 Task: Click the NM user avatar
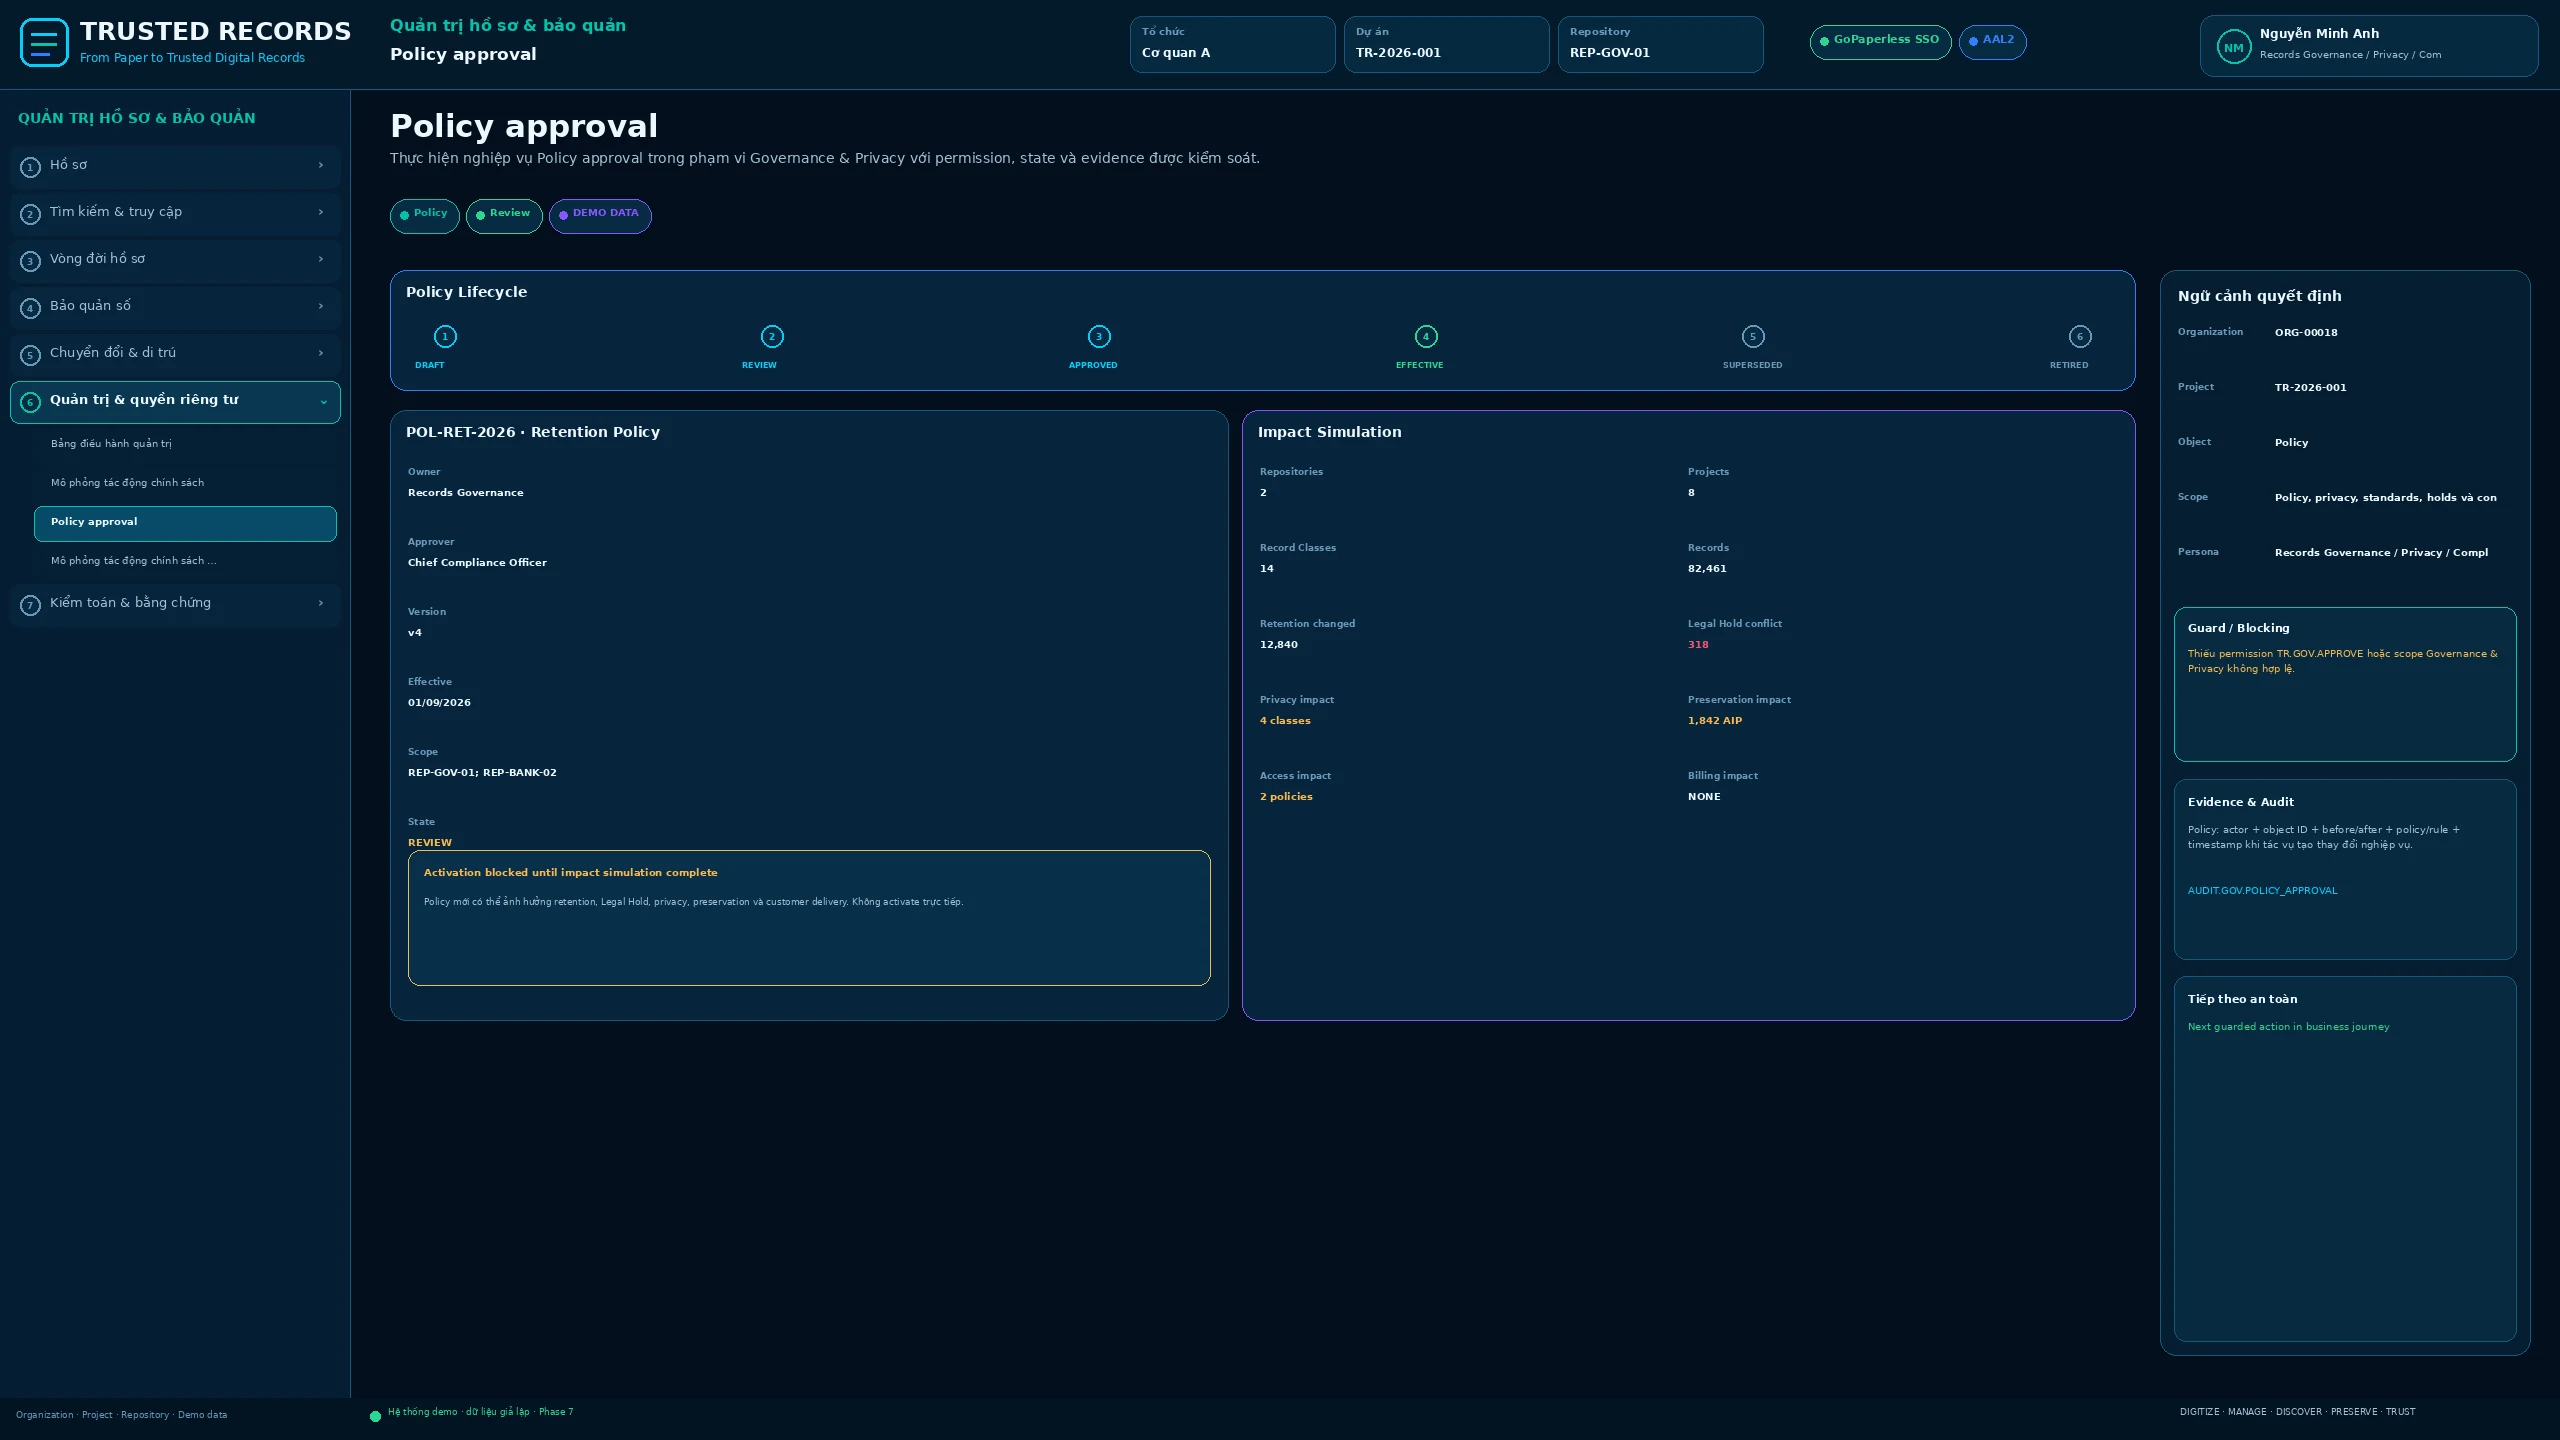coord(2233,47)
